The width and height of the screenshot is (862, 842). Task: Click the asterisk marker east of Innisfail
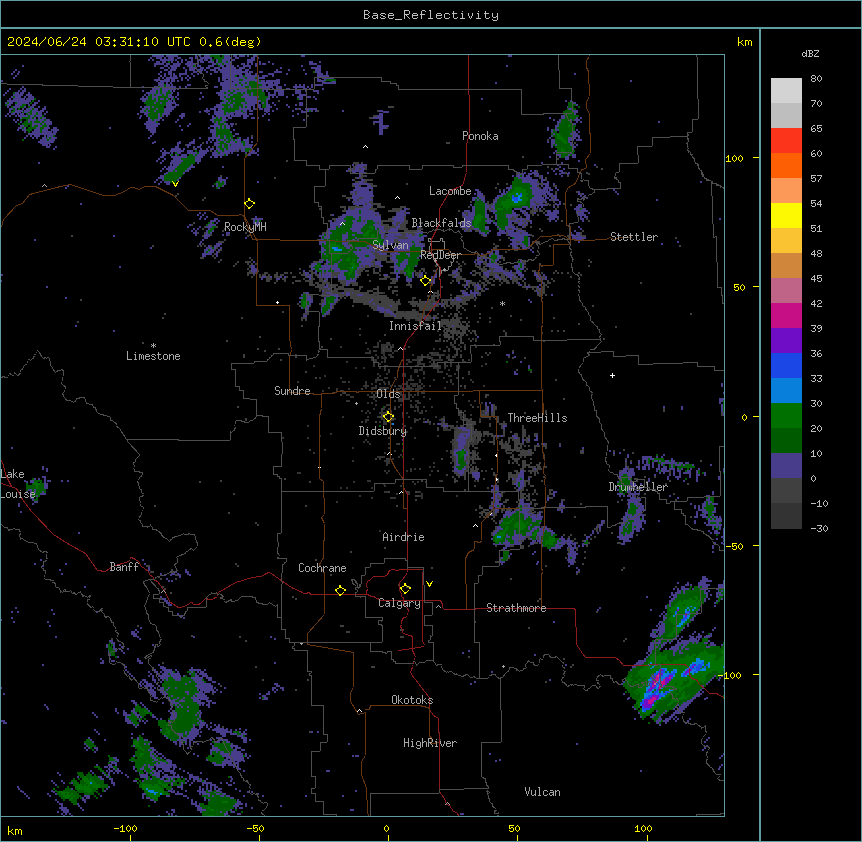502,303
